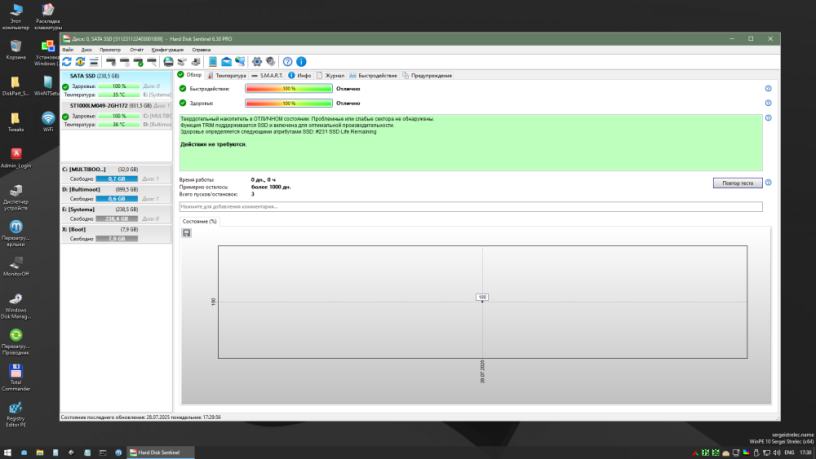Select the E: [Systema] partition

pyautogui.click(x=116, y=214)
